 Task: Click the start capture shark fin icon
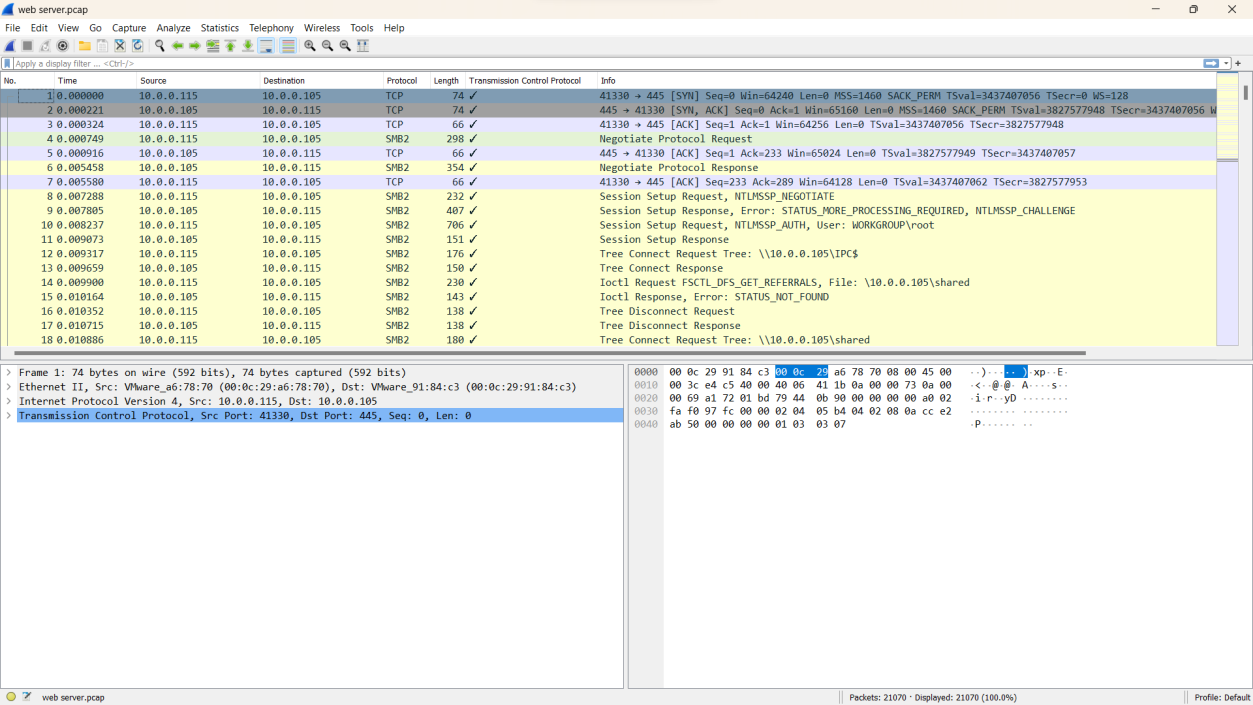click(x=10, y=46)
